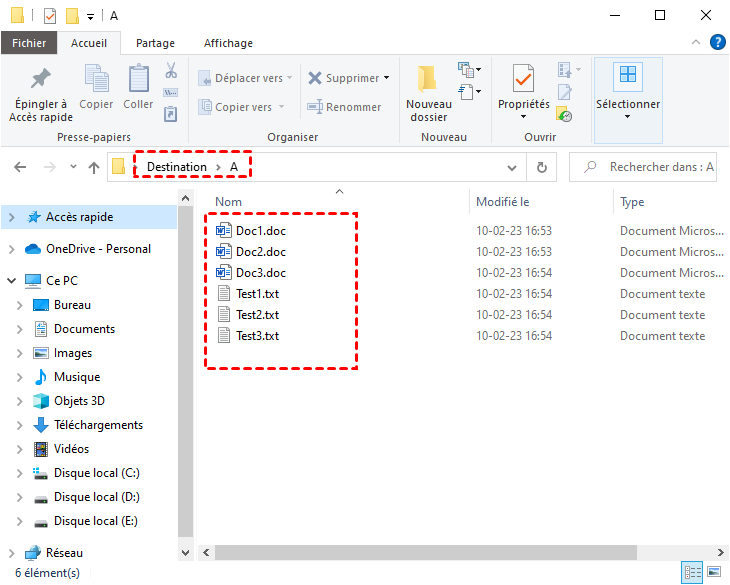The height and width of the screenshot is (585, 730).
Task: Switch to large icons view in the status bar
Action: pos(714,572)
